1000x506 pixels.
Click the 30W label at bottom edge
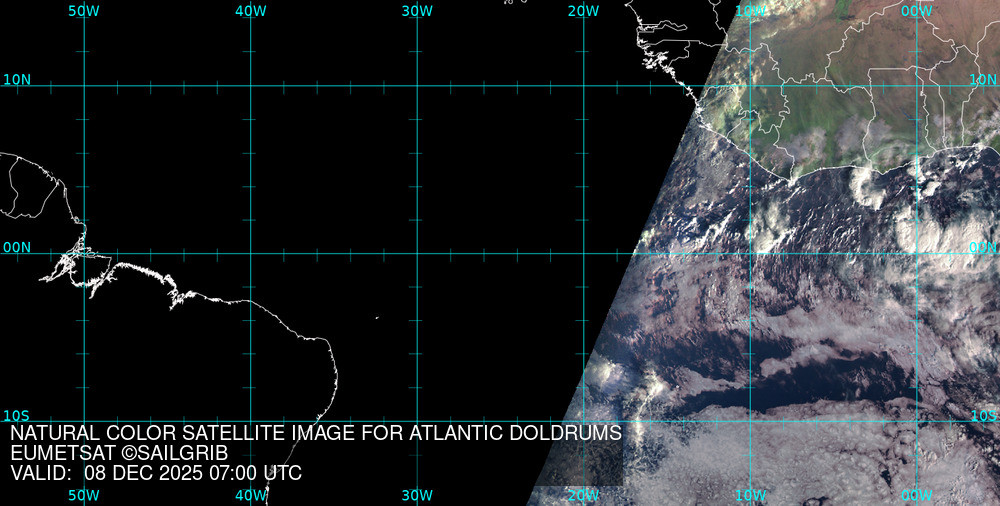coord(417,495)
